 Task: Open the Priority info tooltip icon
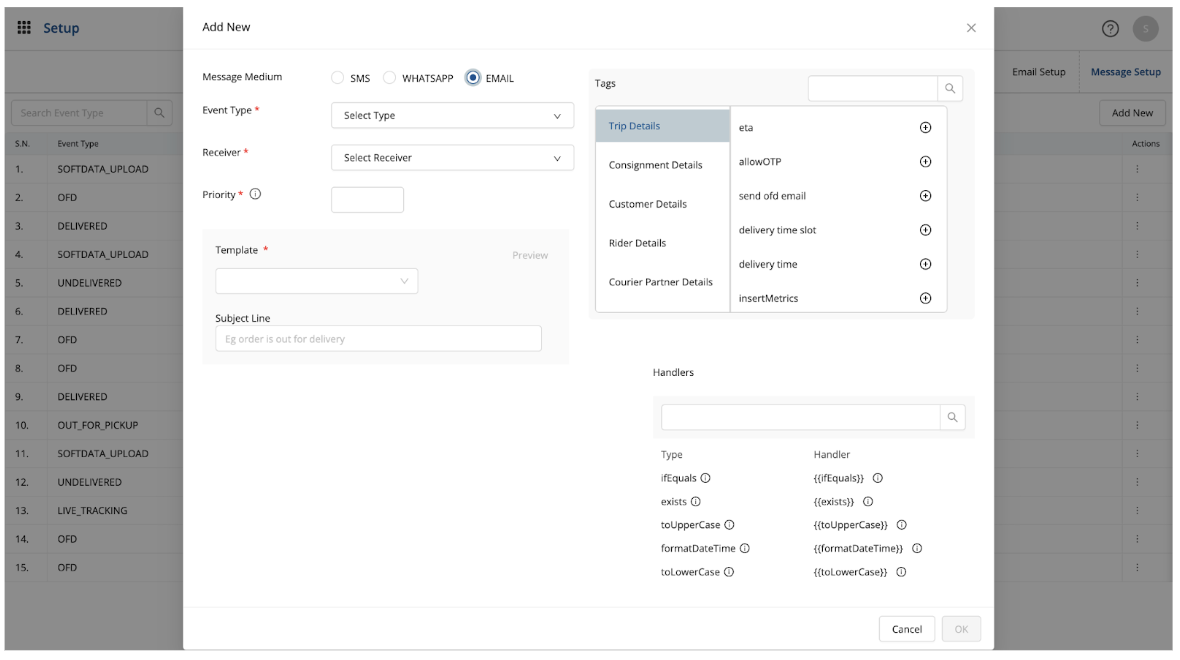[255, 195]
